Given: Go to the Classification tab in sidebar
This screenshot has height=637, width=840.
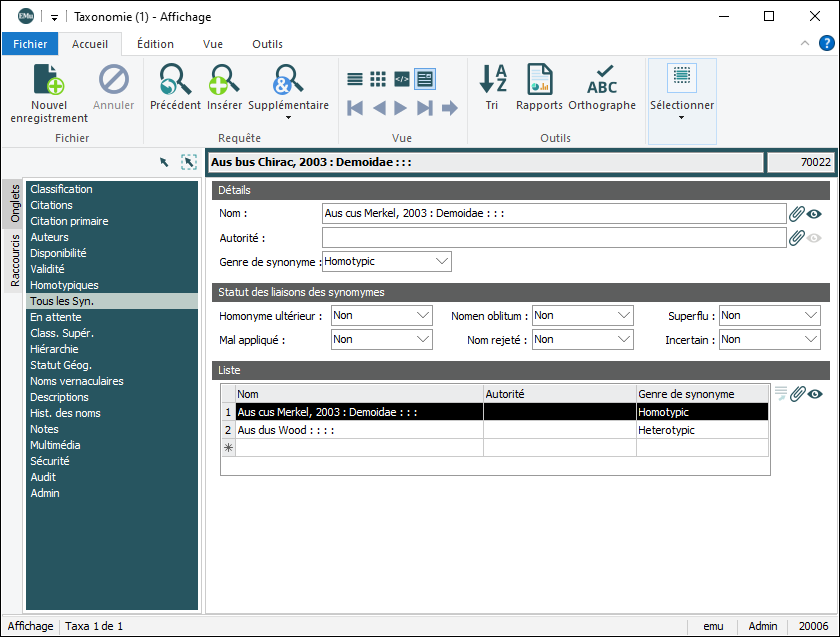Looking at the screenshot, I should (x=61, y=189).
